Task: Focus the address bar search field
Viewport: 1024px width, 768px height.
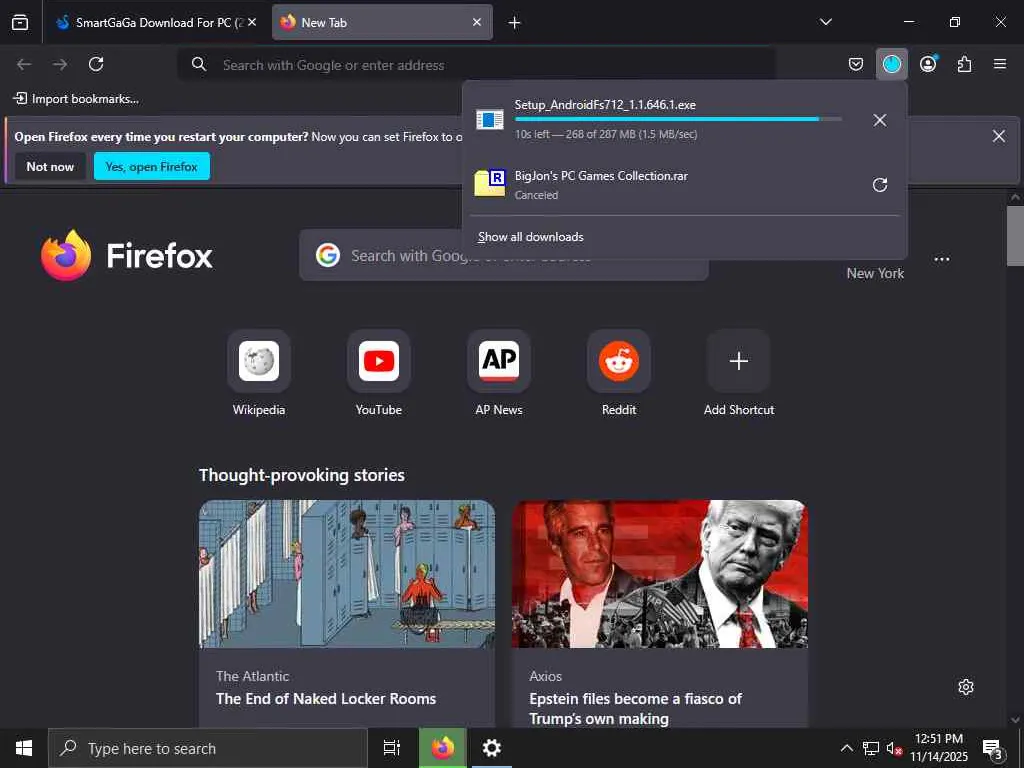Action: pyautogui.click(x=477, y=65)
